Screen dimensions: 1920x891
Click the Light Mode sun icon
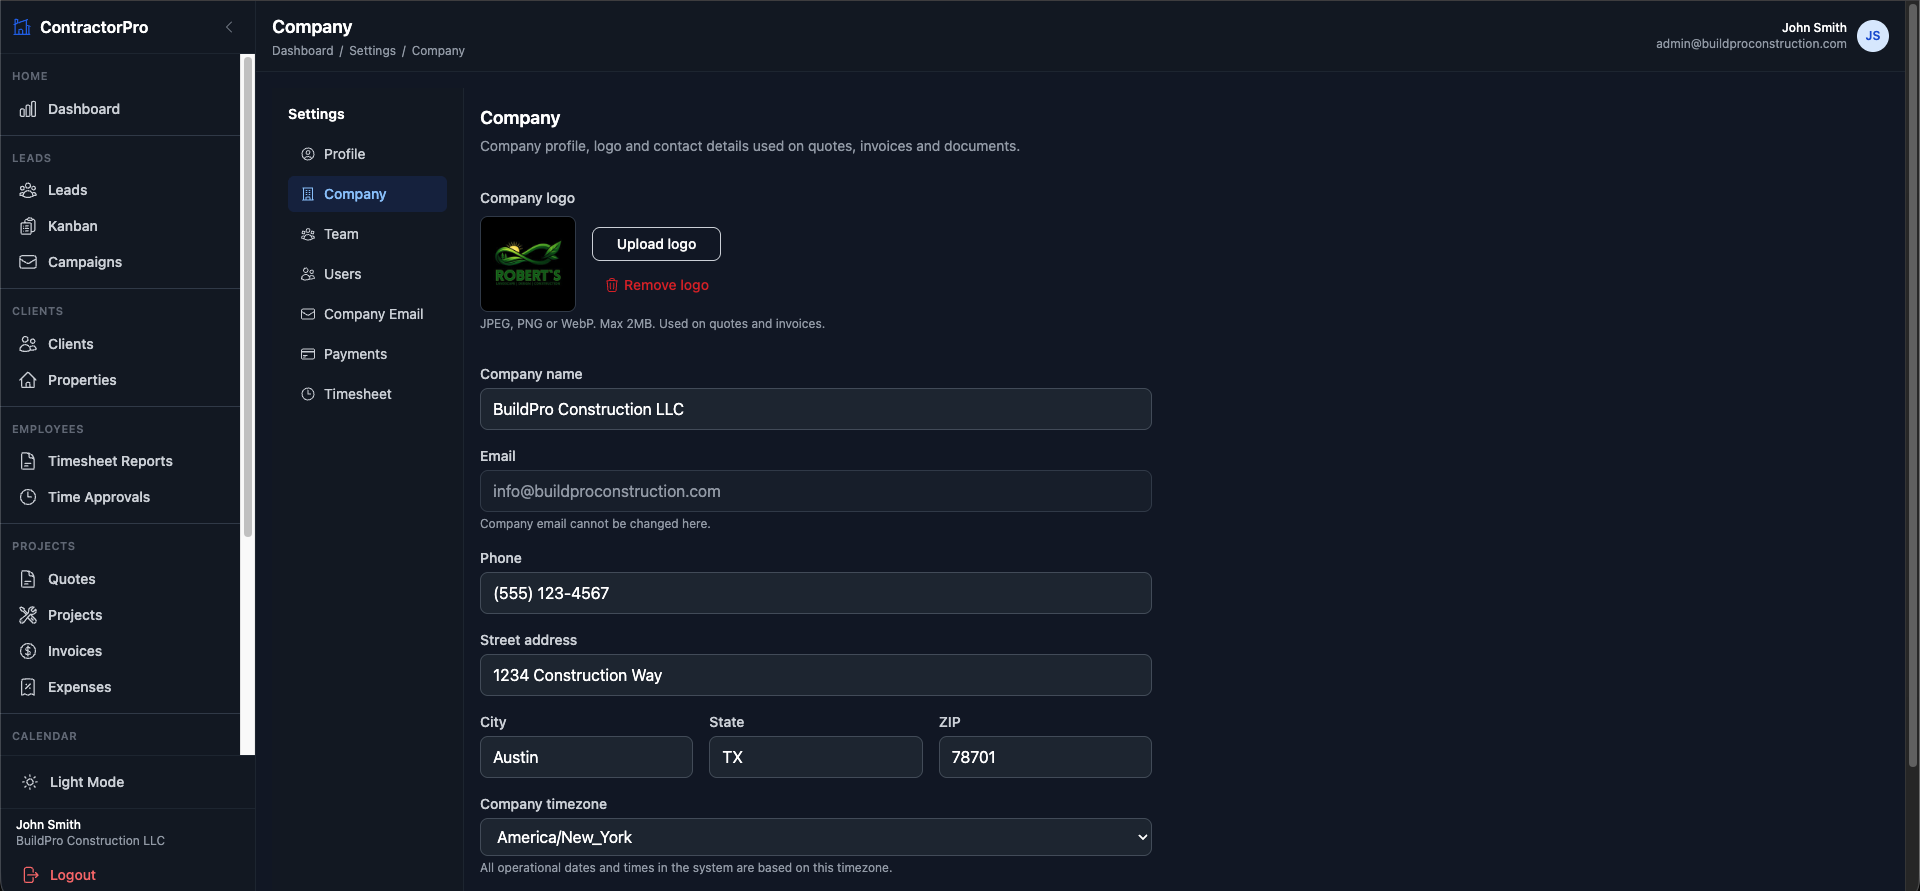30,782
